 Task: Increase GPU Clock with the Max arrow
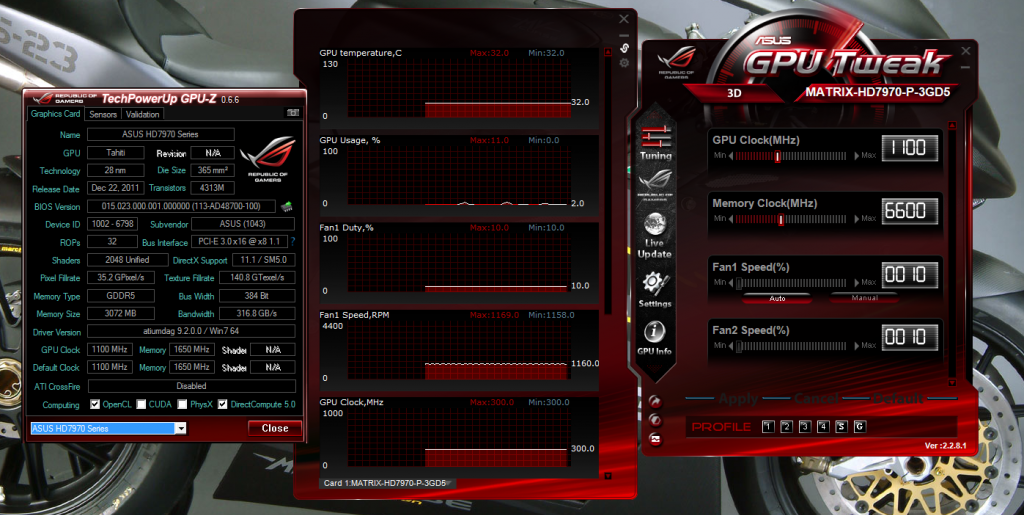[857, 156]
